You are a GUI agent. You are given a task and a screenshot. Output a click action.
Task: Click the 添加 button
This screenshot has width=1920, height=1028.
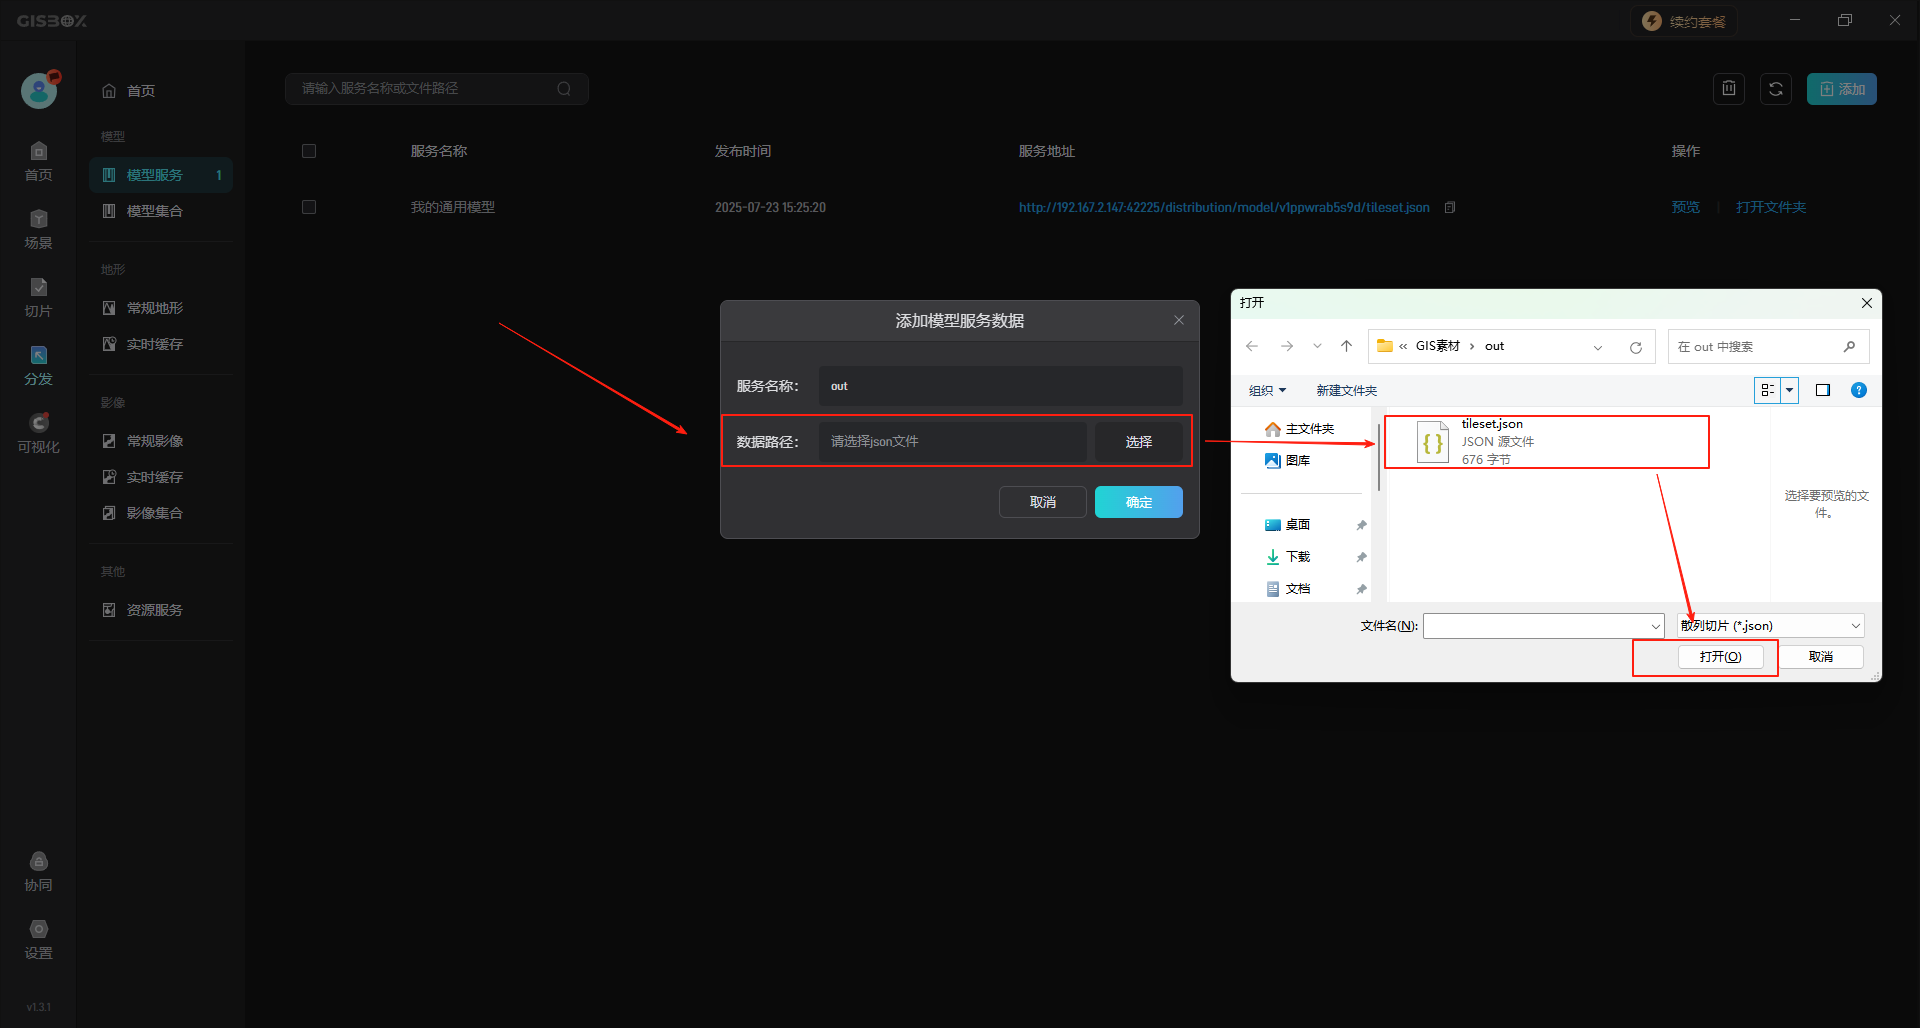[x=1841, y=89]
